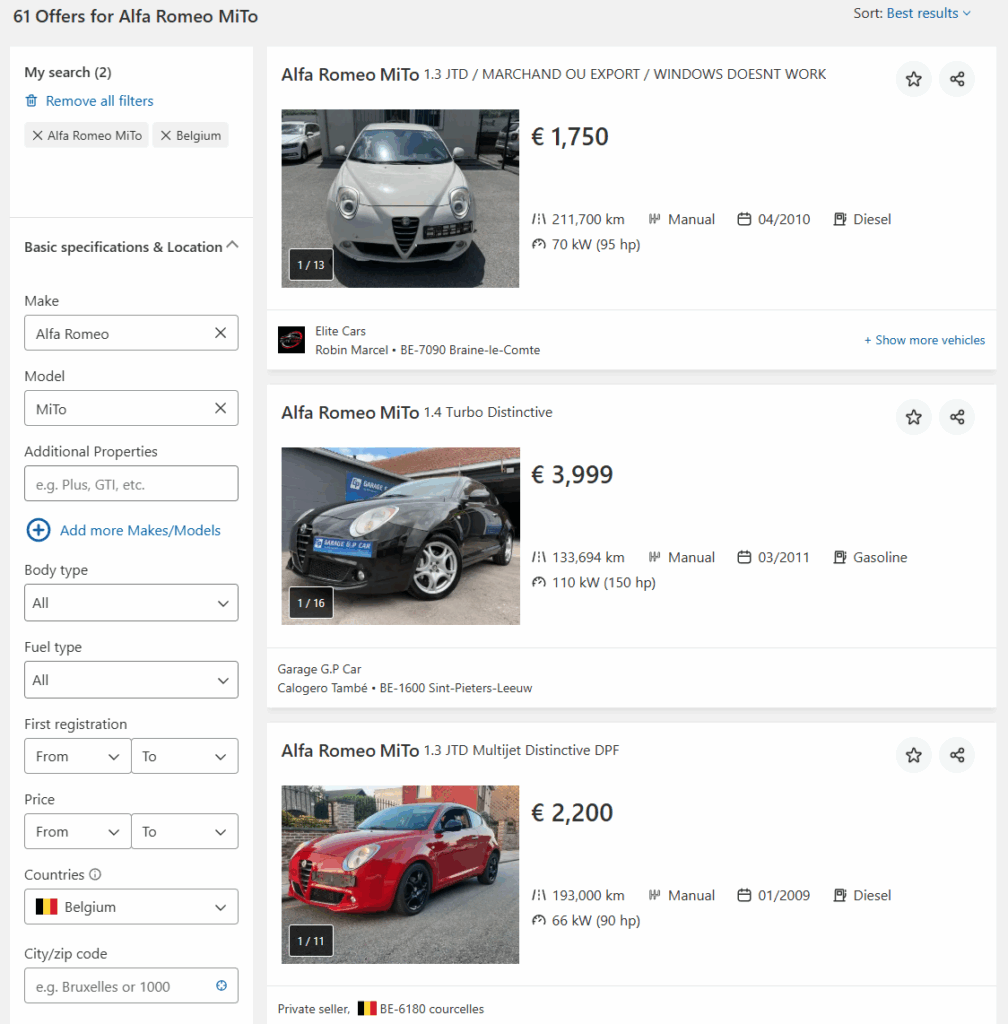Change sort order from Best results
The width and height of the screenshot is (1008, 1024).
click(928, 13)
